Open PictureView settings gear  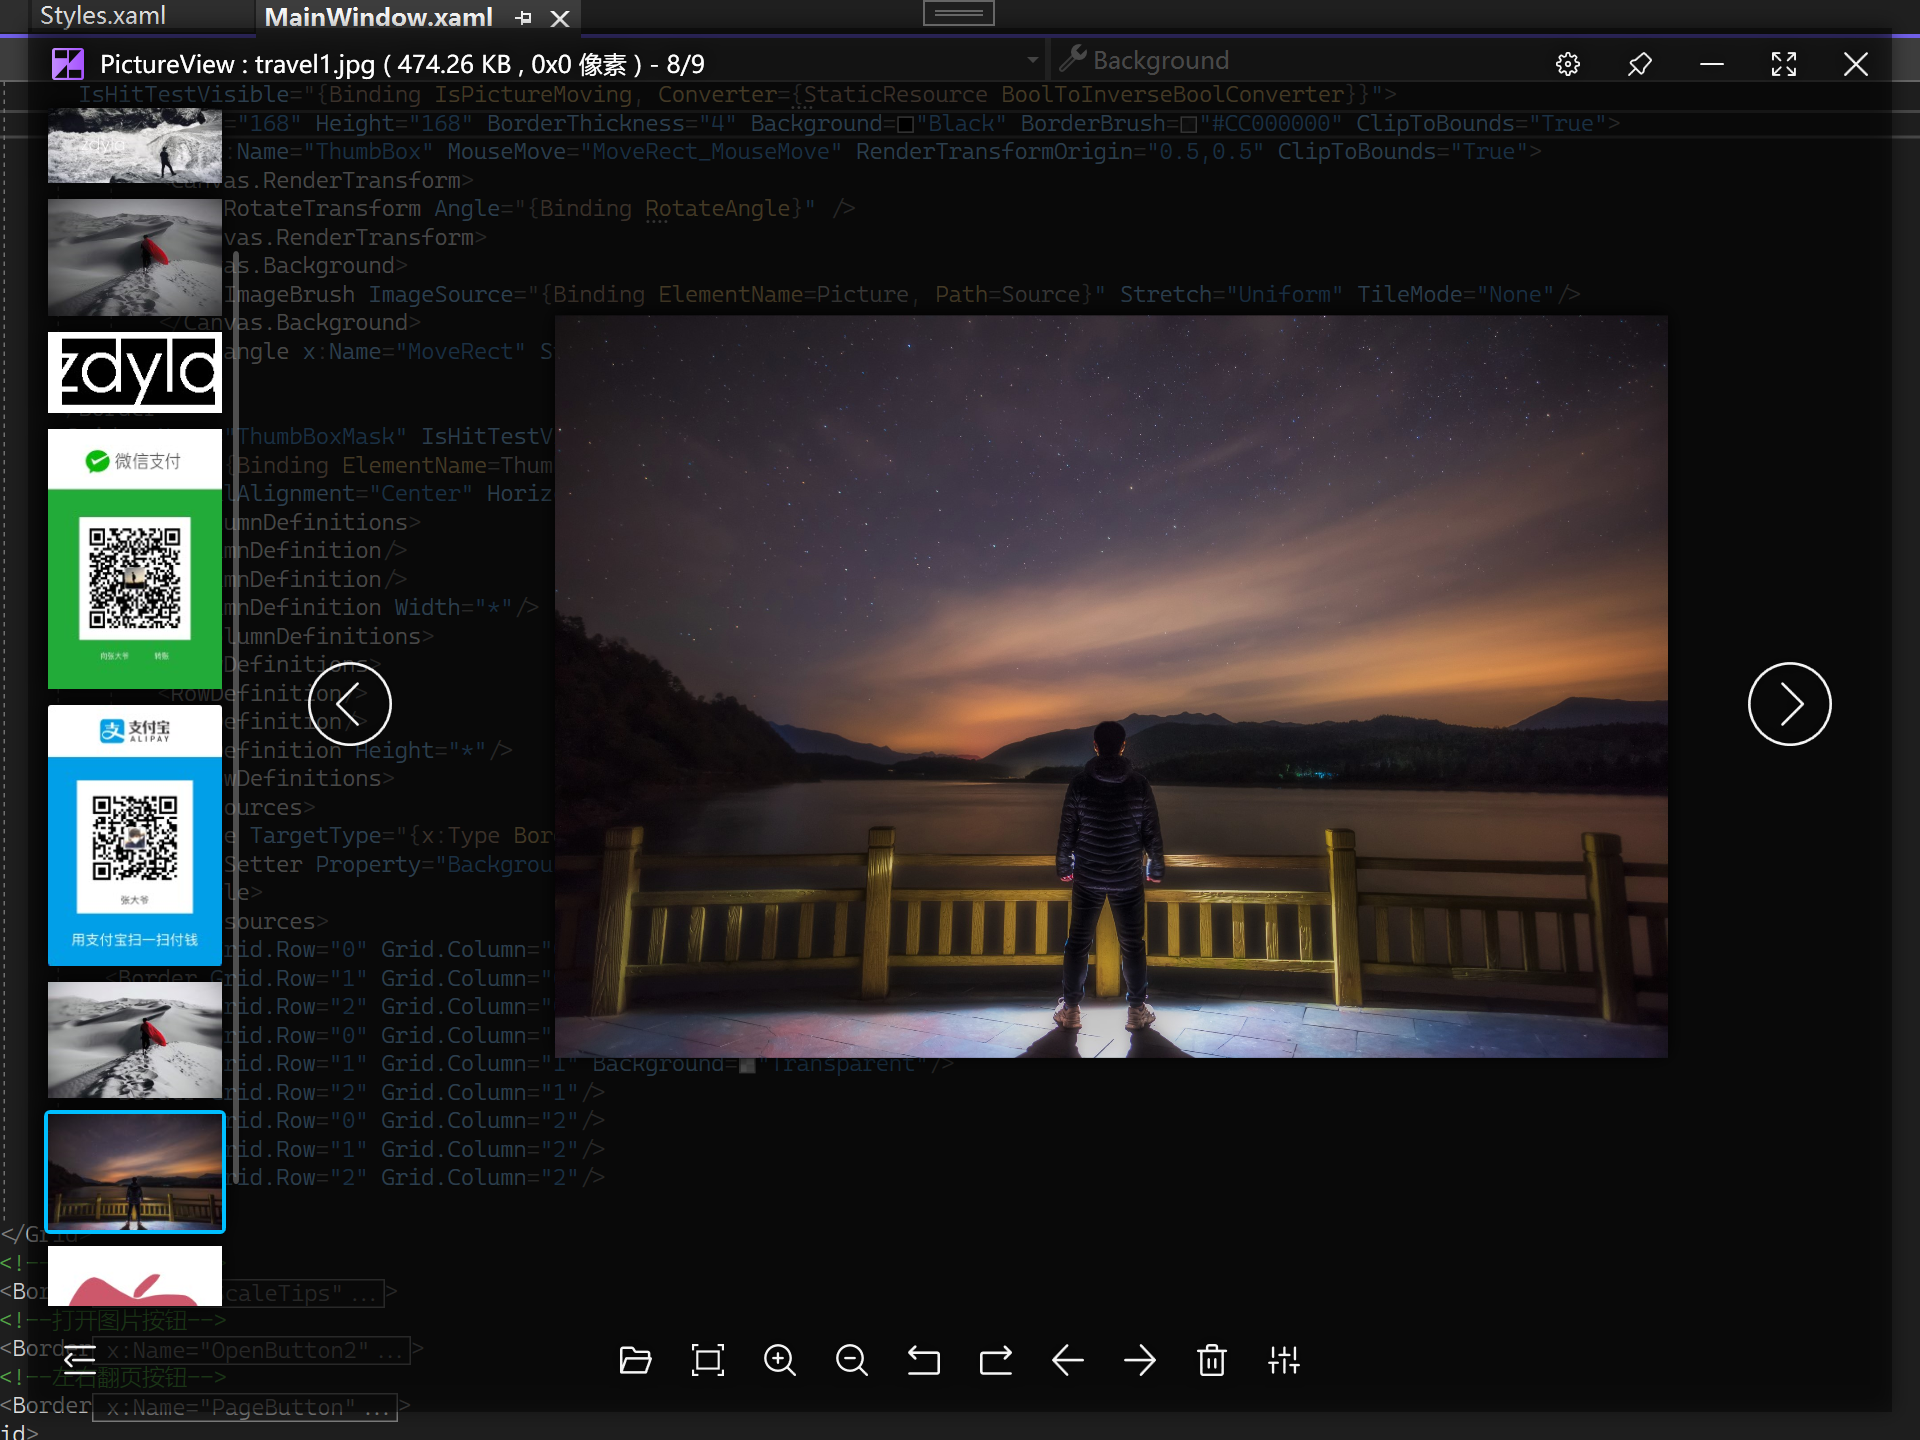point(1567,64)
